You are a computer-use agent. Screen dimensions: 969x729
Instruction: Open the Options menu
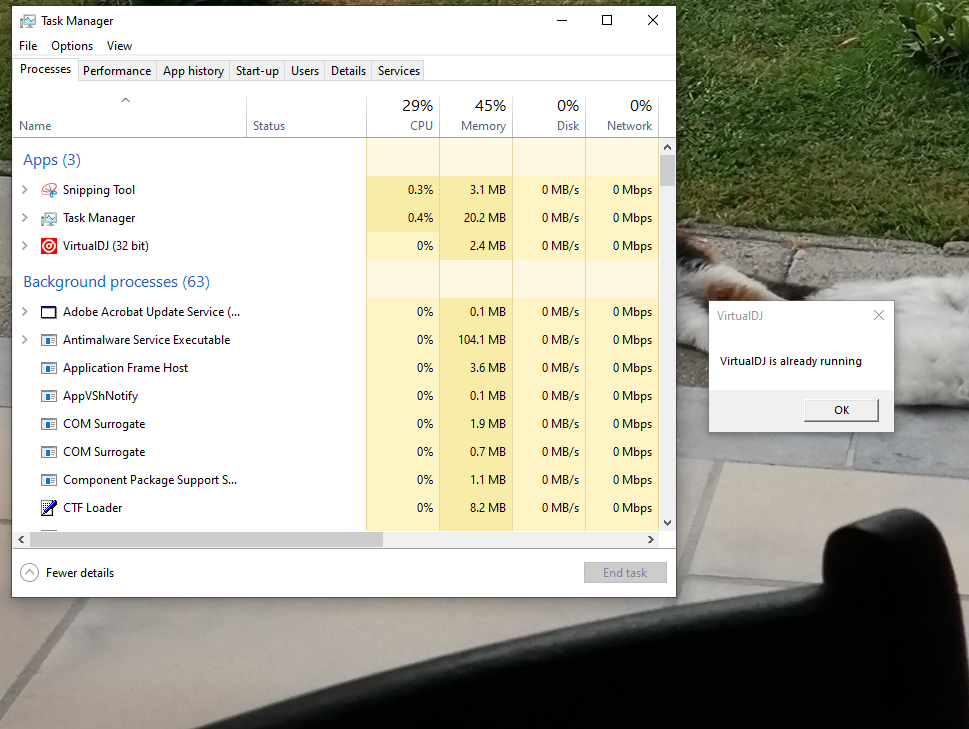tap(72, 46)
